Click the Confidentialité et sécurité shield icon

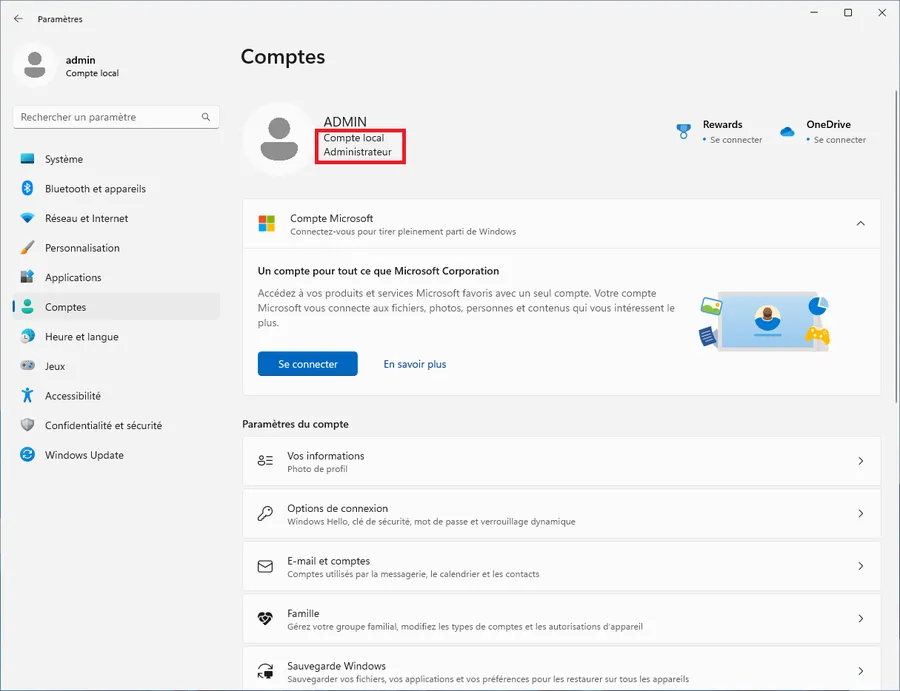coord(27,425)
